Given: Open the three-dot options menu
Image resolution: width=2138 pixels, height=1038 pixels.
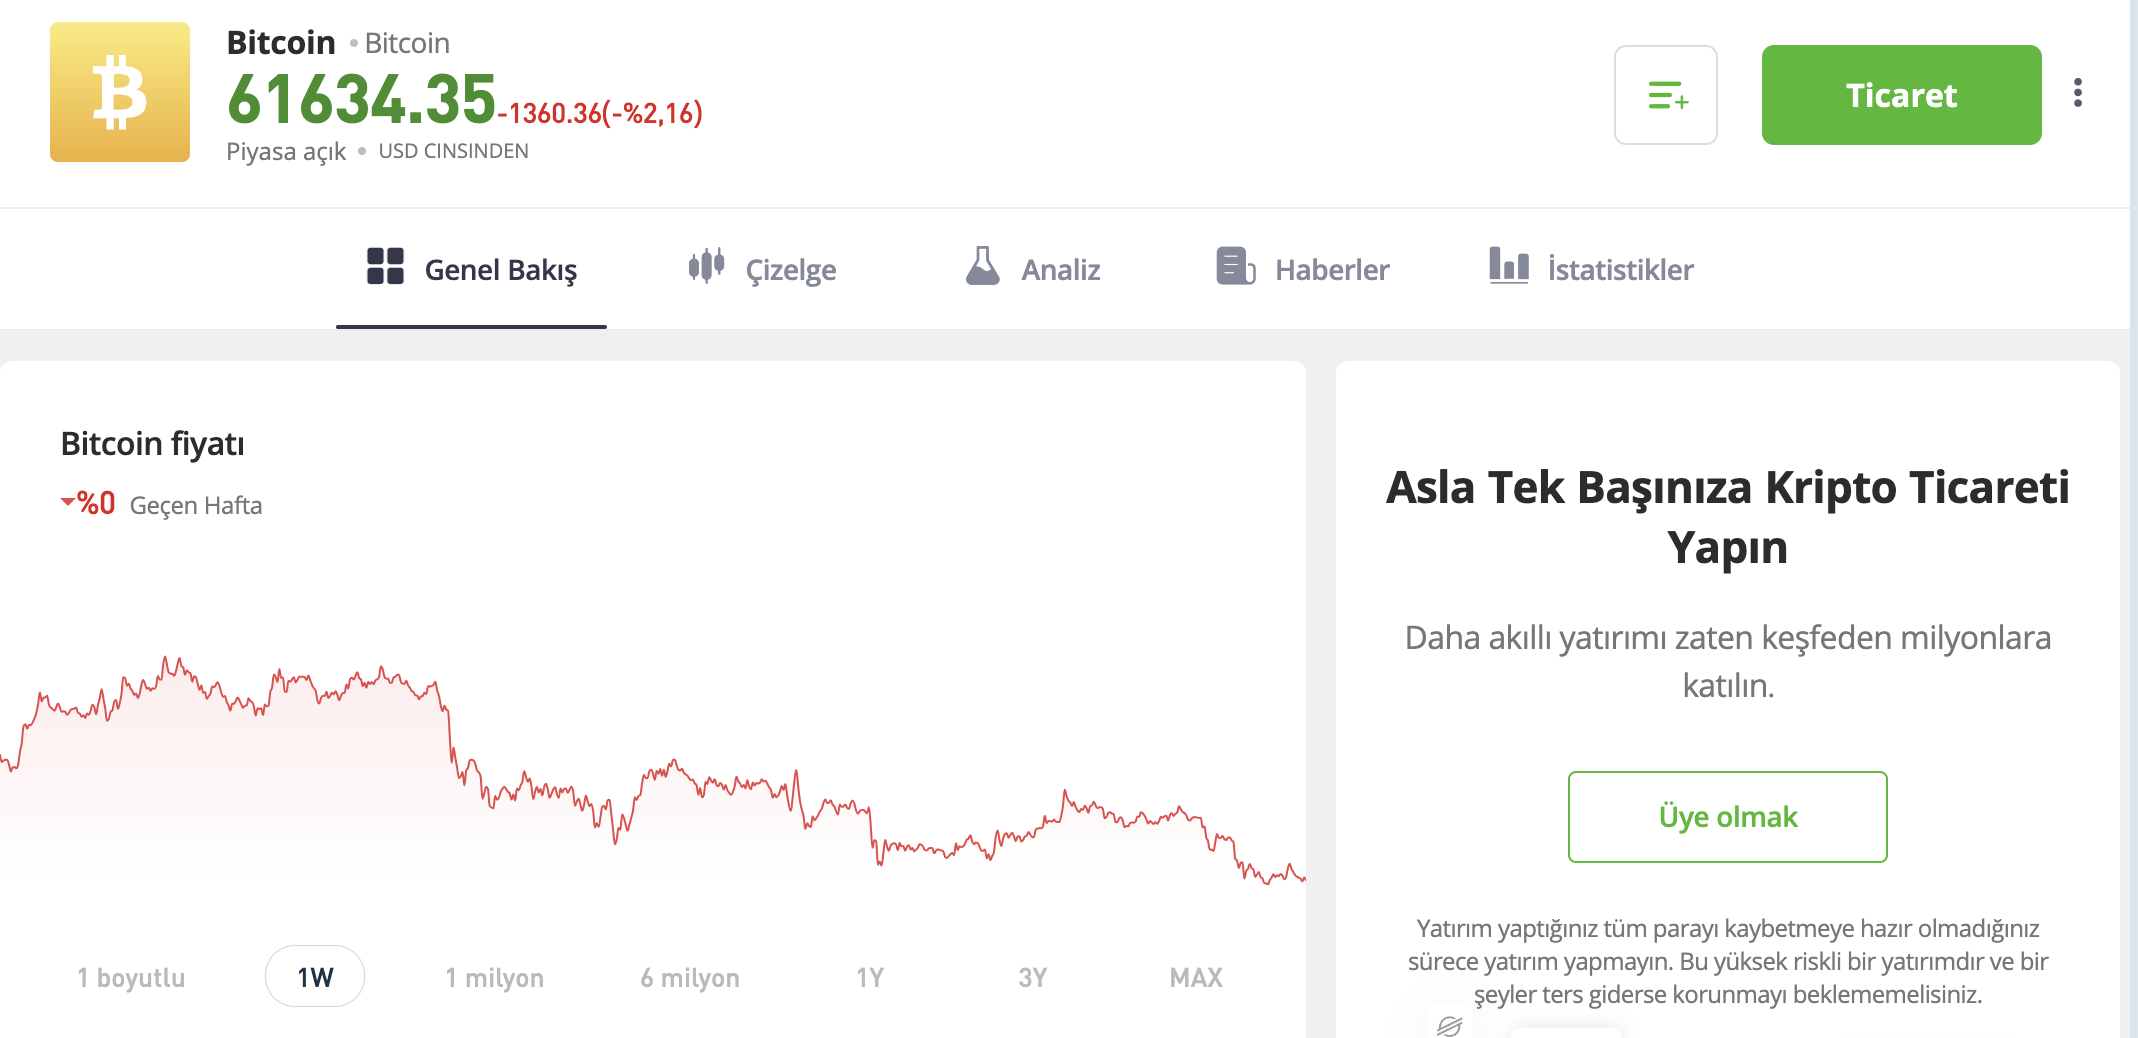Looking at the screenshot, I should point(2077,92).
